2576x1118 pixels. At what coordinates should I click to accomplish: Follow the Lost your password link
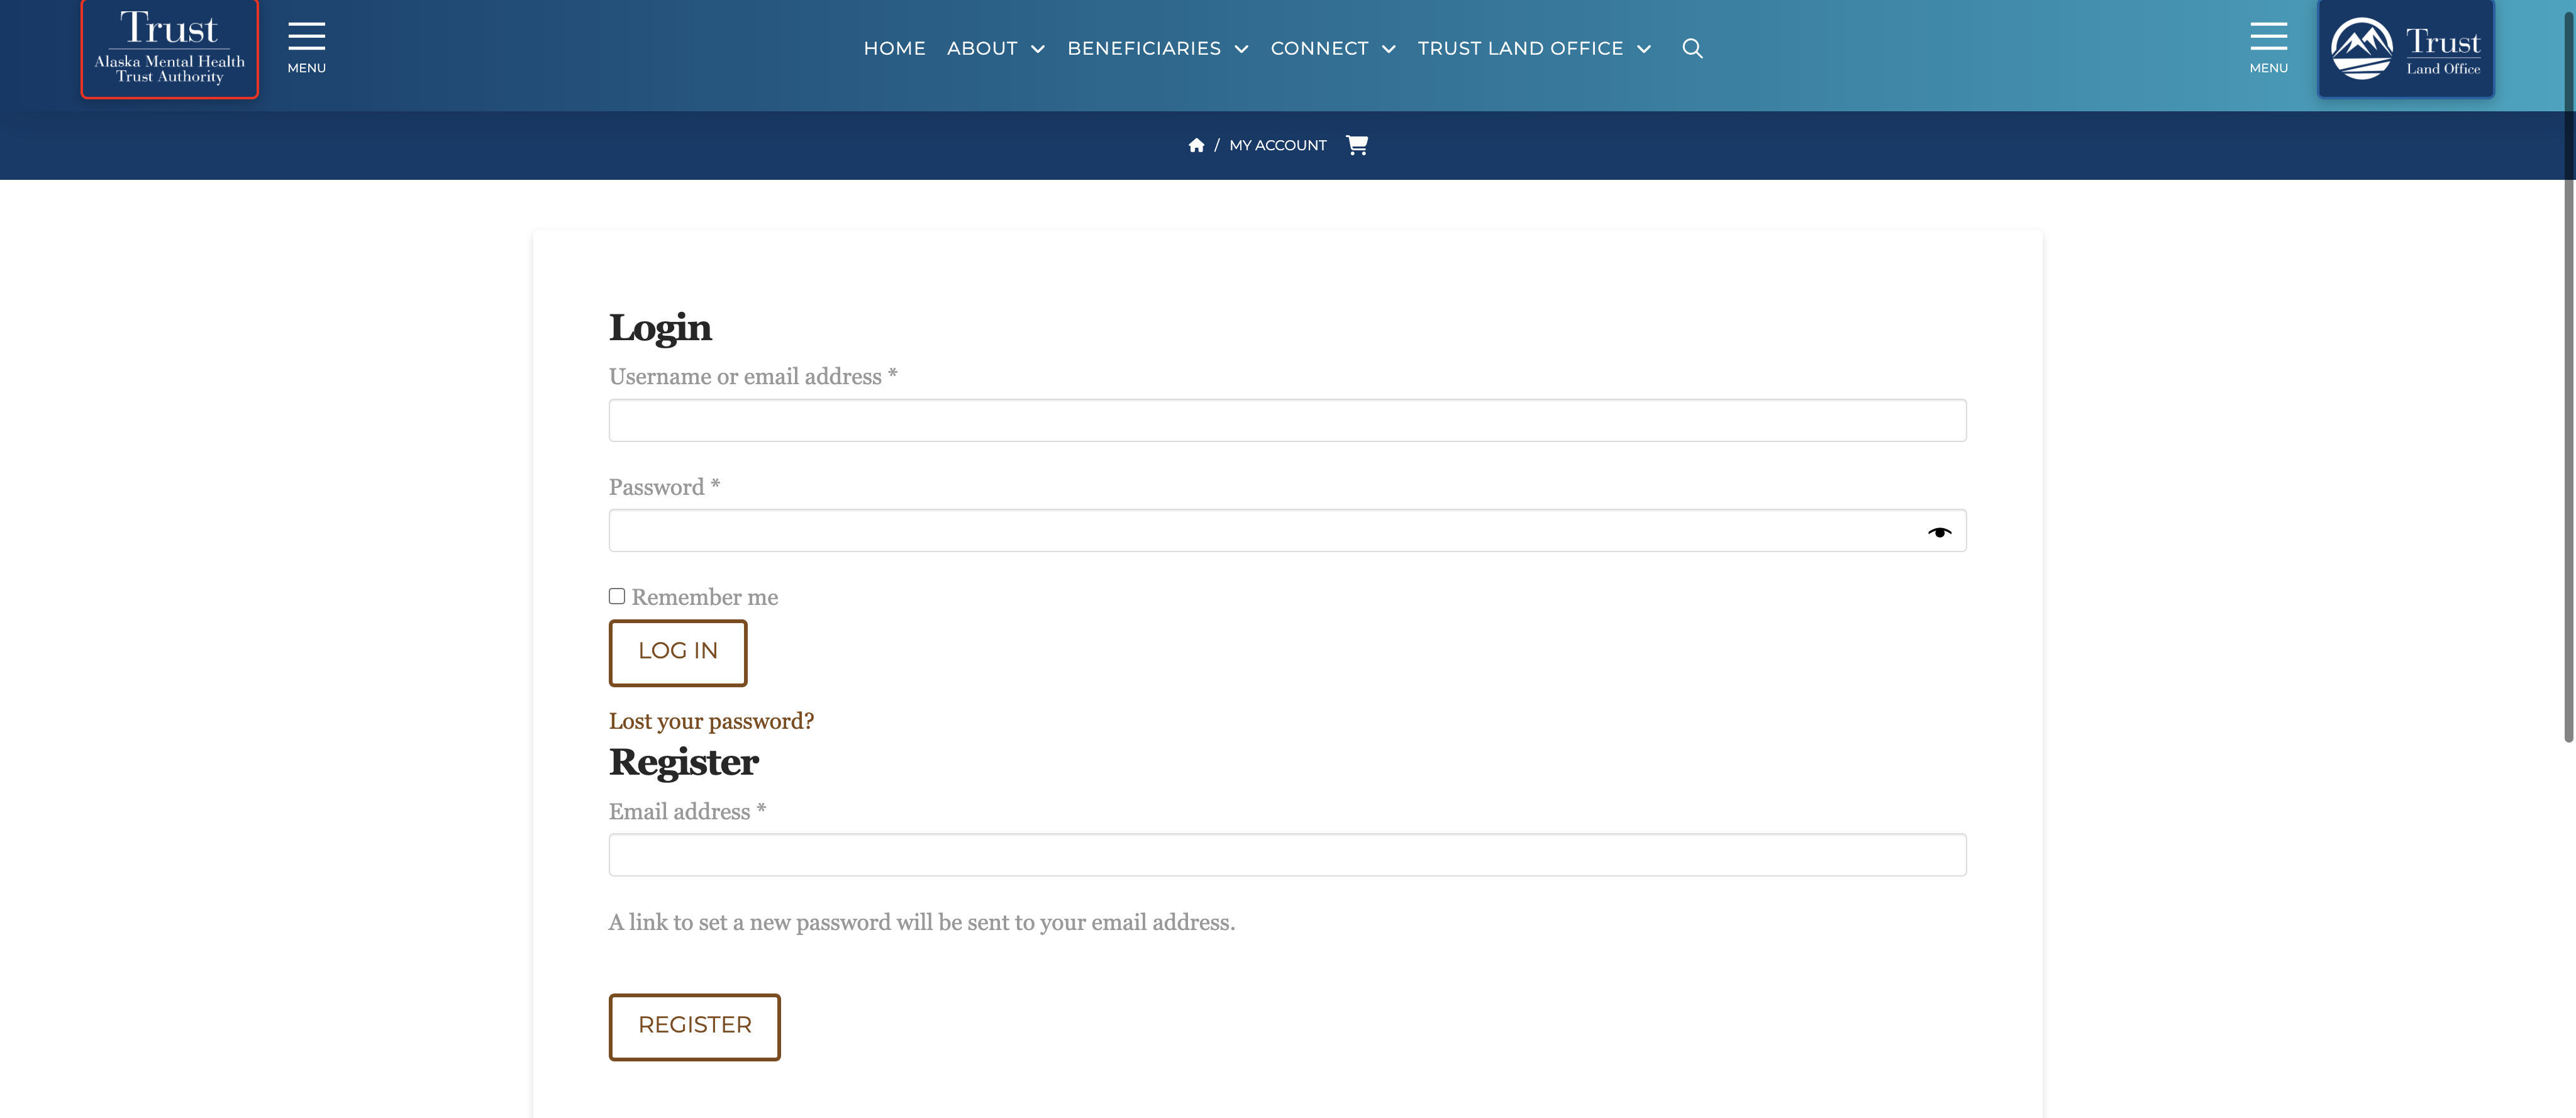pos(710,721)
